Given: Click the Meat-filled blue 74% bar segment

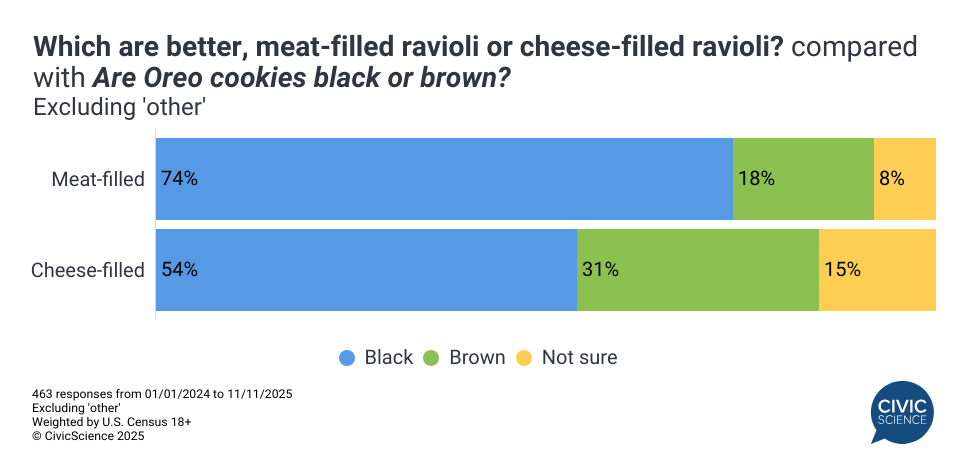Looking at the screenshot, I should [x=444, y=179].
